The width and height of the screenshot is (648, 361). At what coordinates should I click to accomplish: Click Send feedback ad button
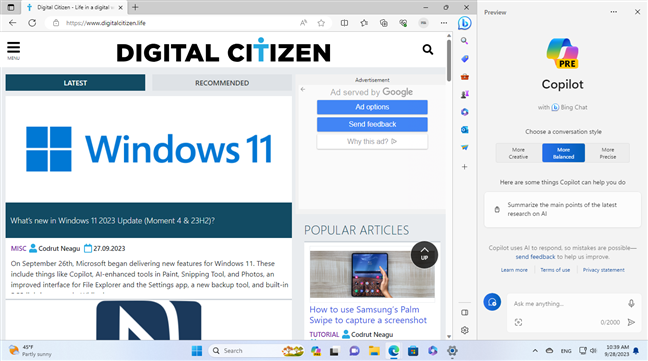coord(372,124)
